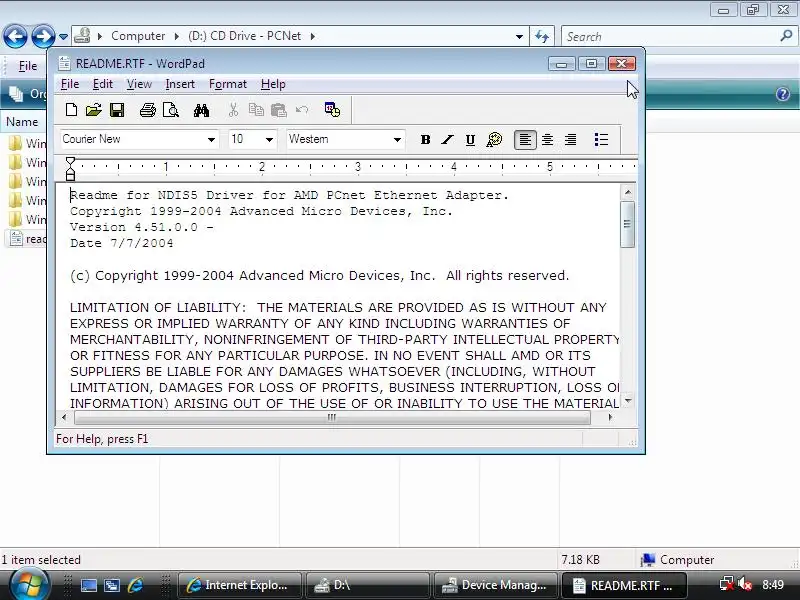This screenshot has height=600, width=800.
Task: Switch to Internet Explorer taskbar button
Action: [x=239, y=585]
